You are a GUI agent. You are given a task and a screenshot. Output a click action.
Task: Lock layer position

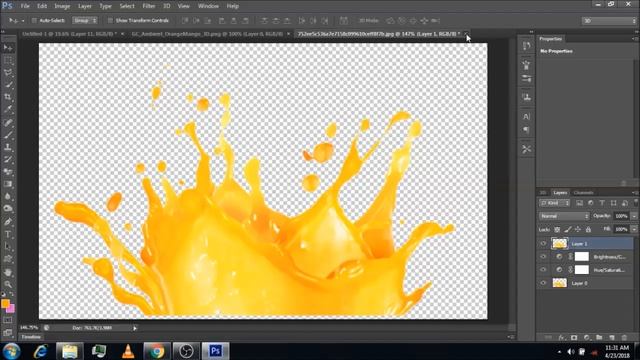click(578, 229)
